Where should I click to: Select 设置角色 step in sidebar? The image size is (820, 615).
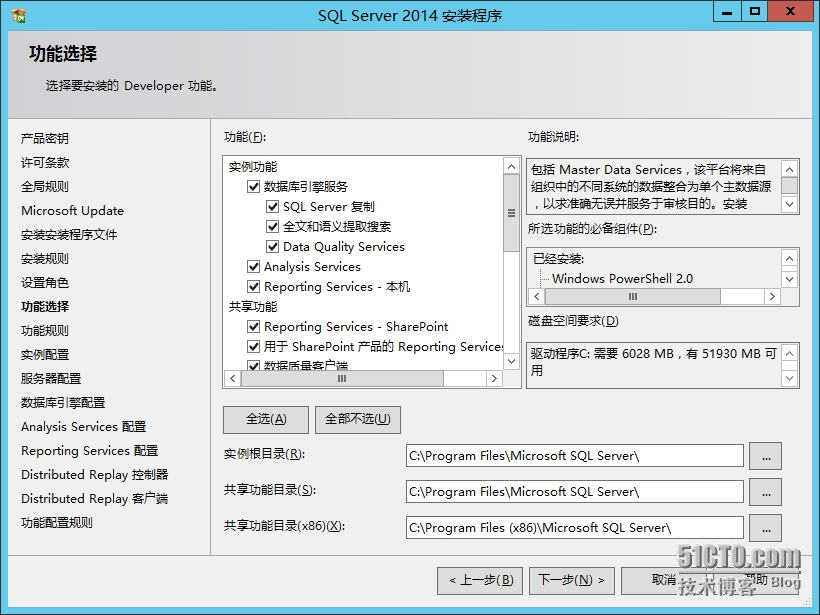45,283
